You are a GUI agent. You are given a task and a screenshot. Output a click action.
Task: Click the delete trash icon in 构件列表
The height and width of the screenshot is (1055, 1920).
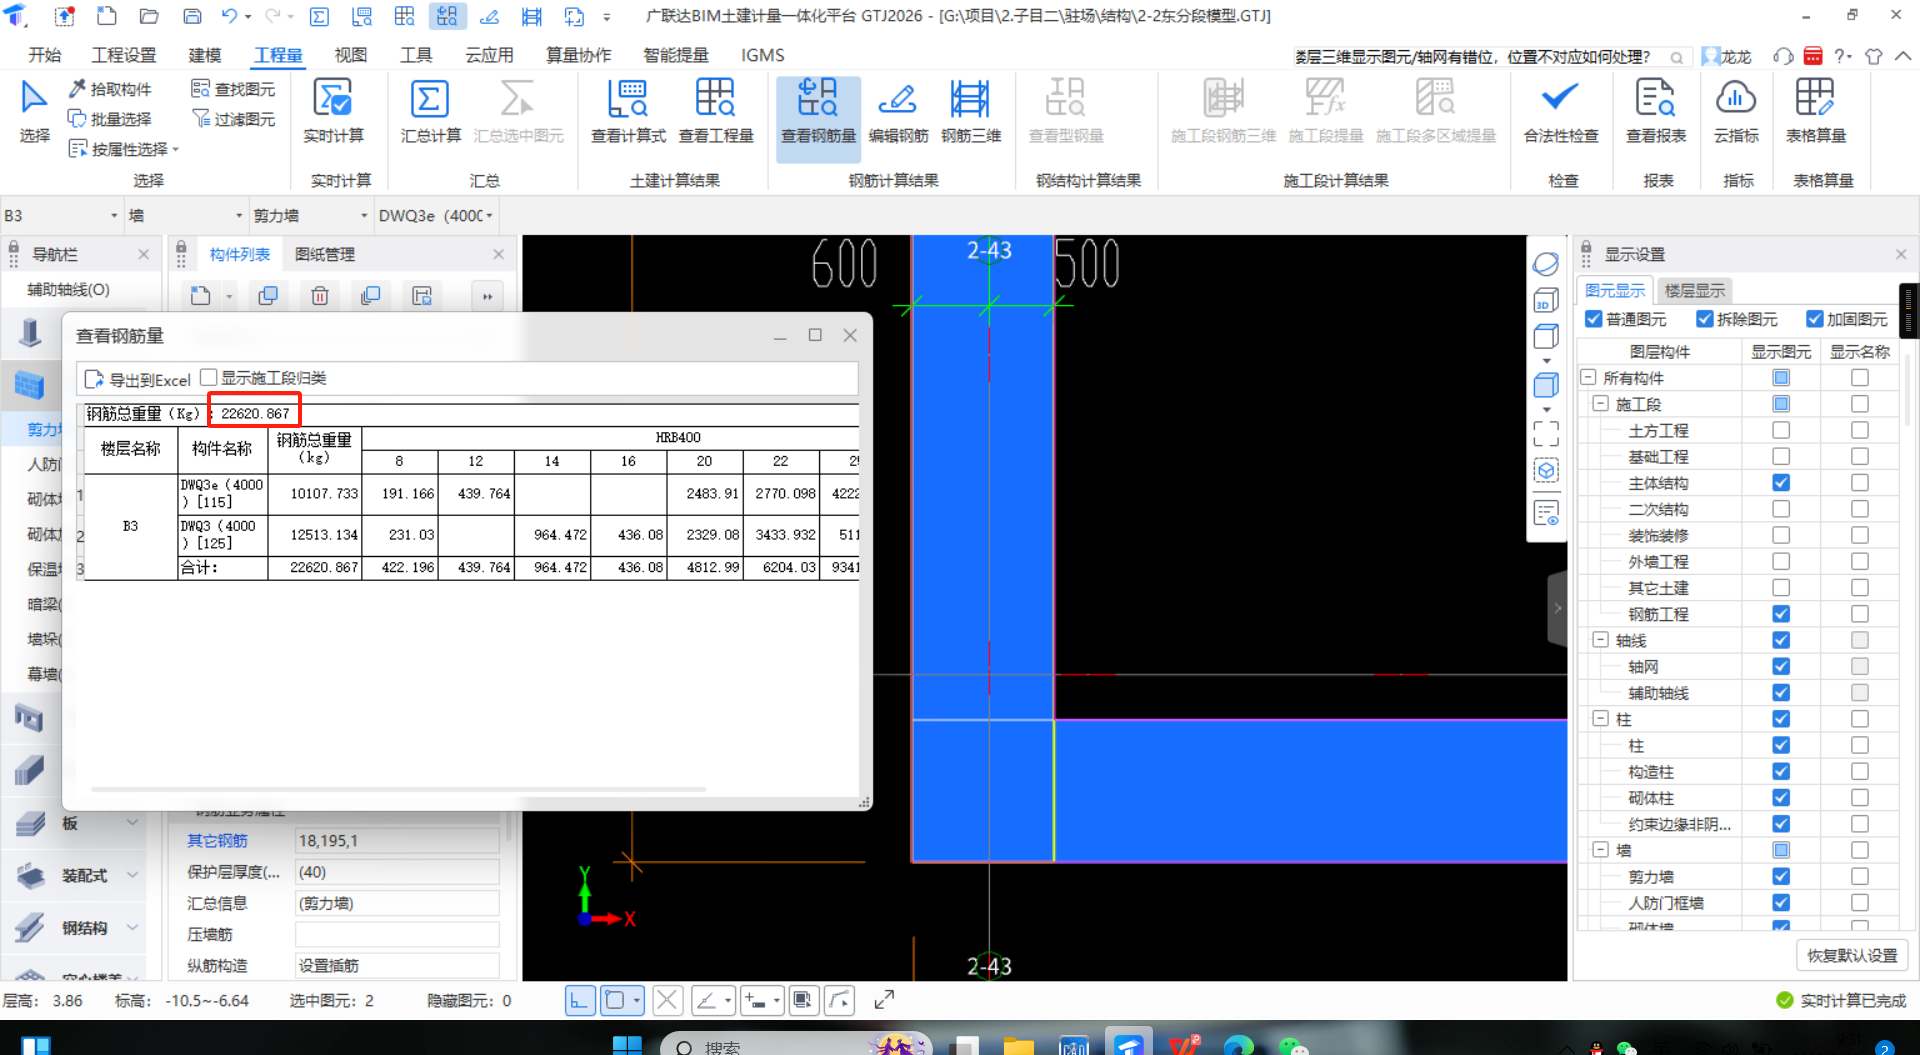pyautogui.click(x=320, y=296)
